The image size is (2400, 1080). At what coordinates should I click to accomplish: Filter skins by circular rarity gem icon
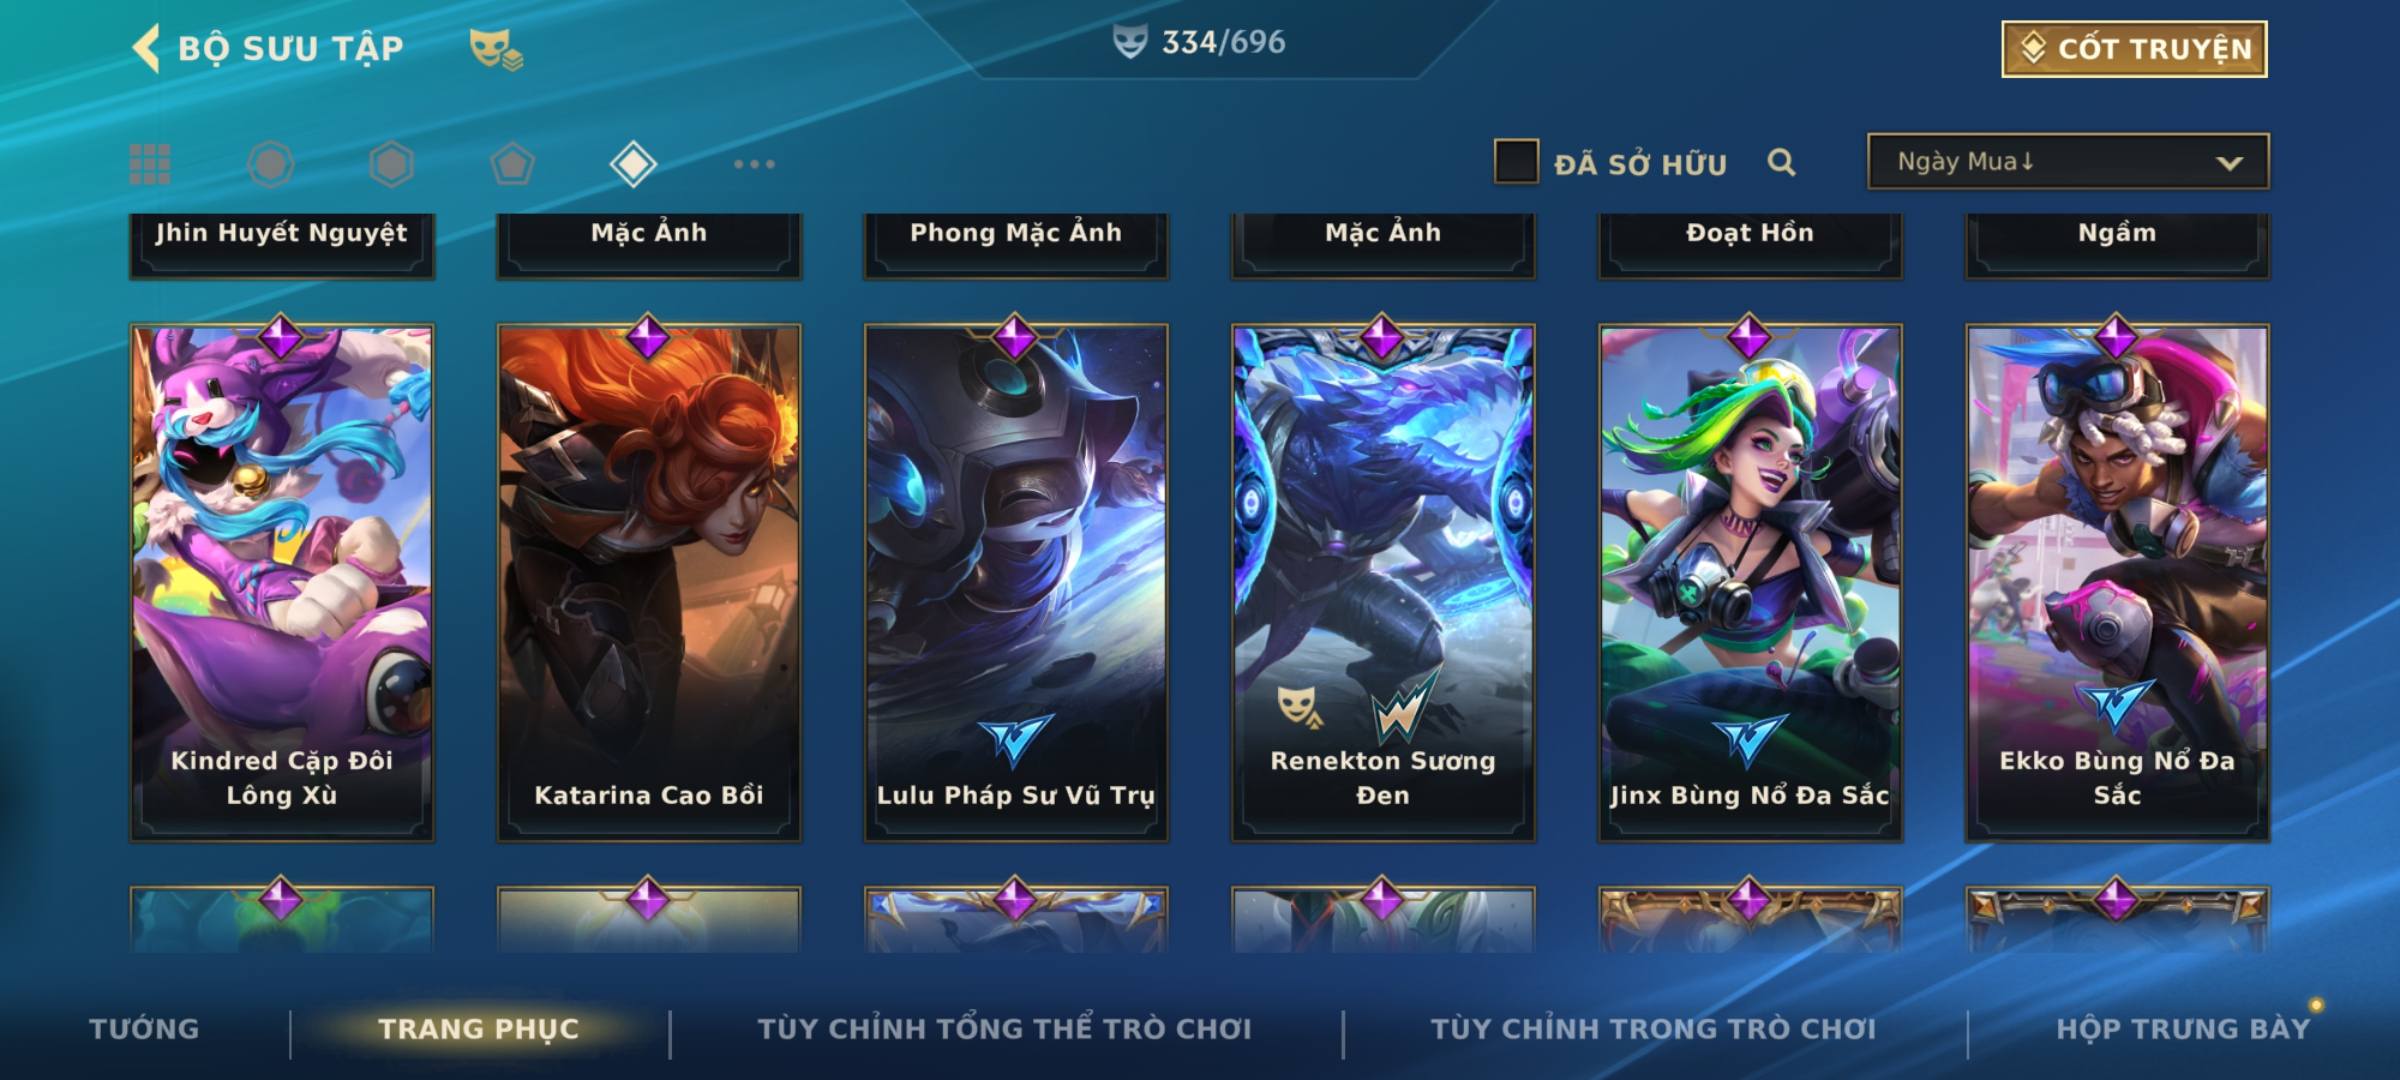271,164
